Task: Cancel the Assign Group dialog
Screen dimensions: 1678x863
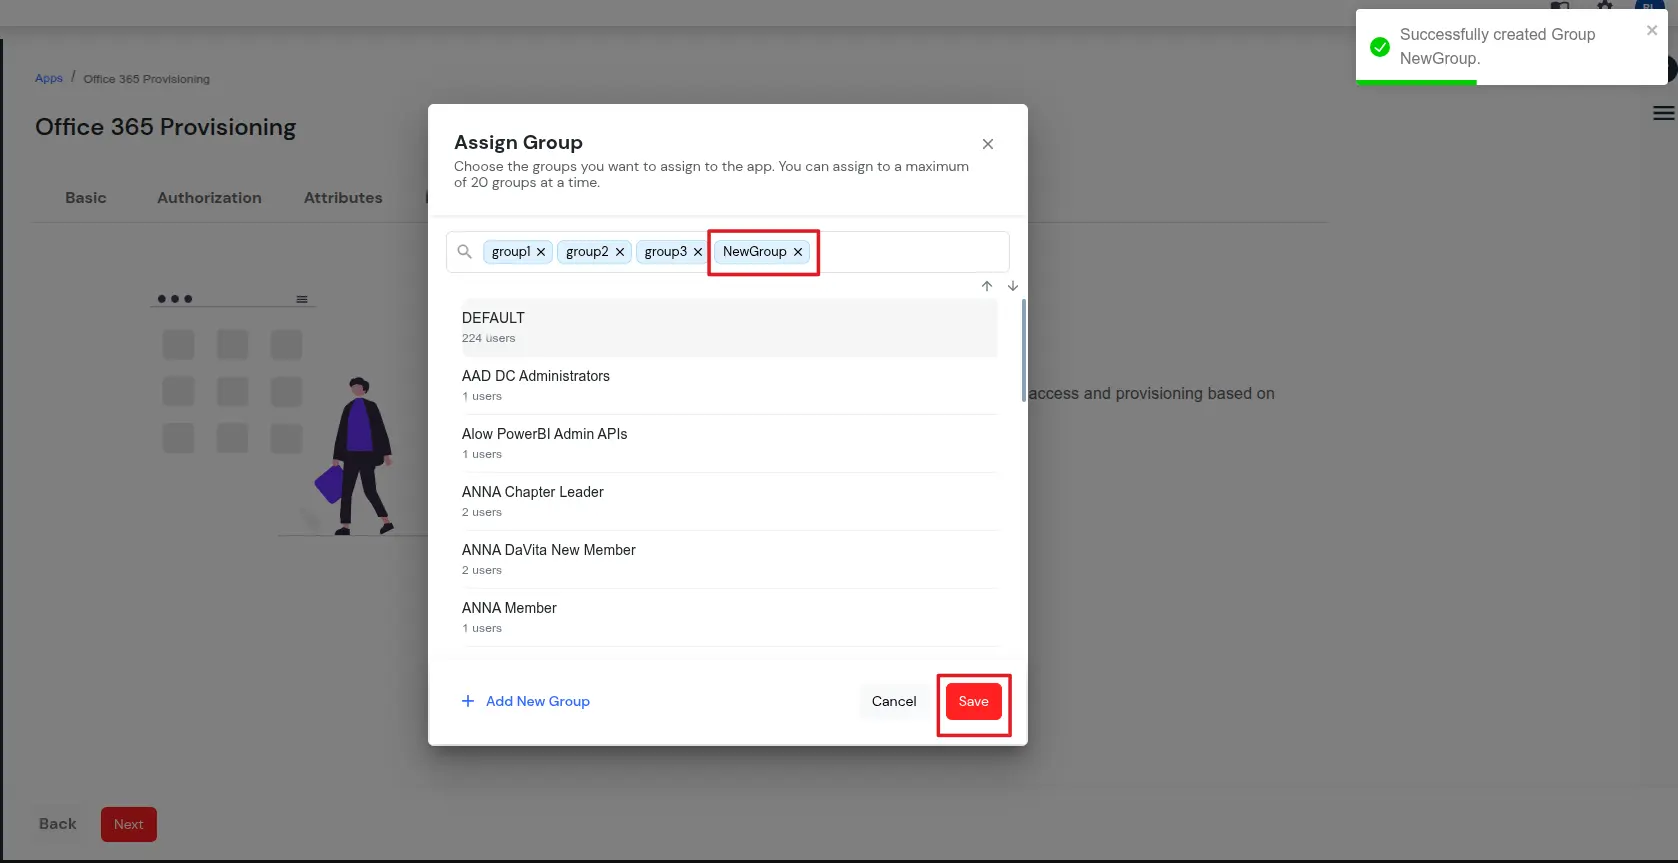Action: pyautogui.click(x=894, y=702)
